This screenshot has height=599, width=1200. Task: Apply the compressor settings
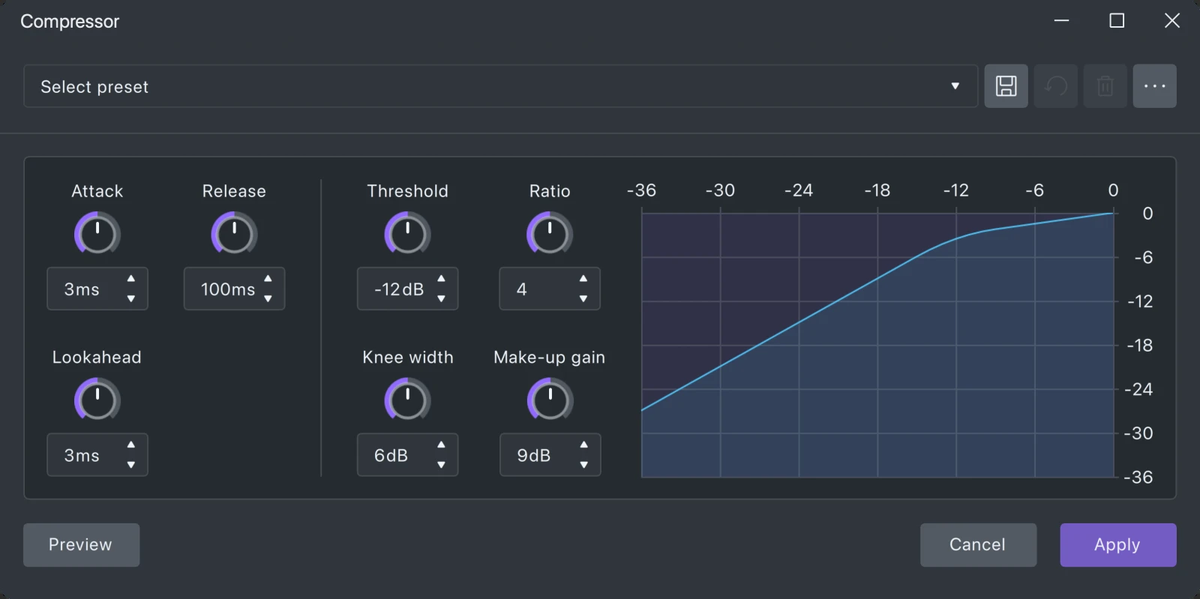point(1118,545)
